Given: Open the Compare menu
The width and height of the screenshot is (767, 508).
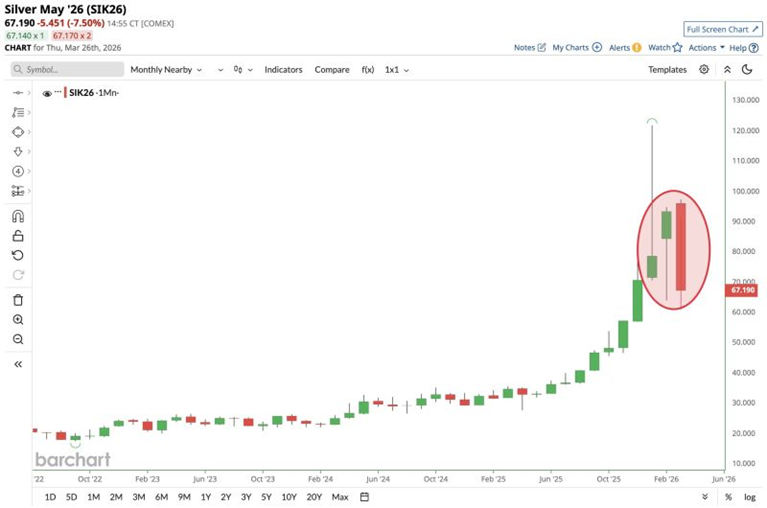Looking at the screenshot, I should (x=332, y=70).
